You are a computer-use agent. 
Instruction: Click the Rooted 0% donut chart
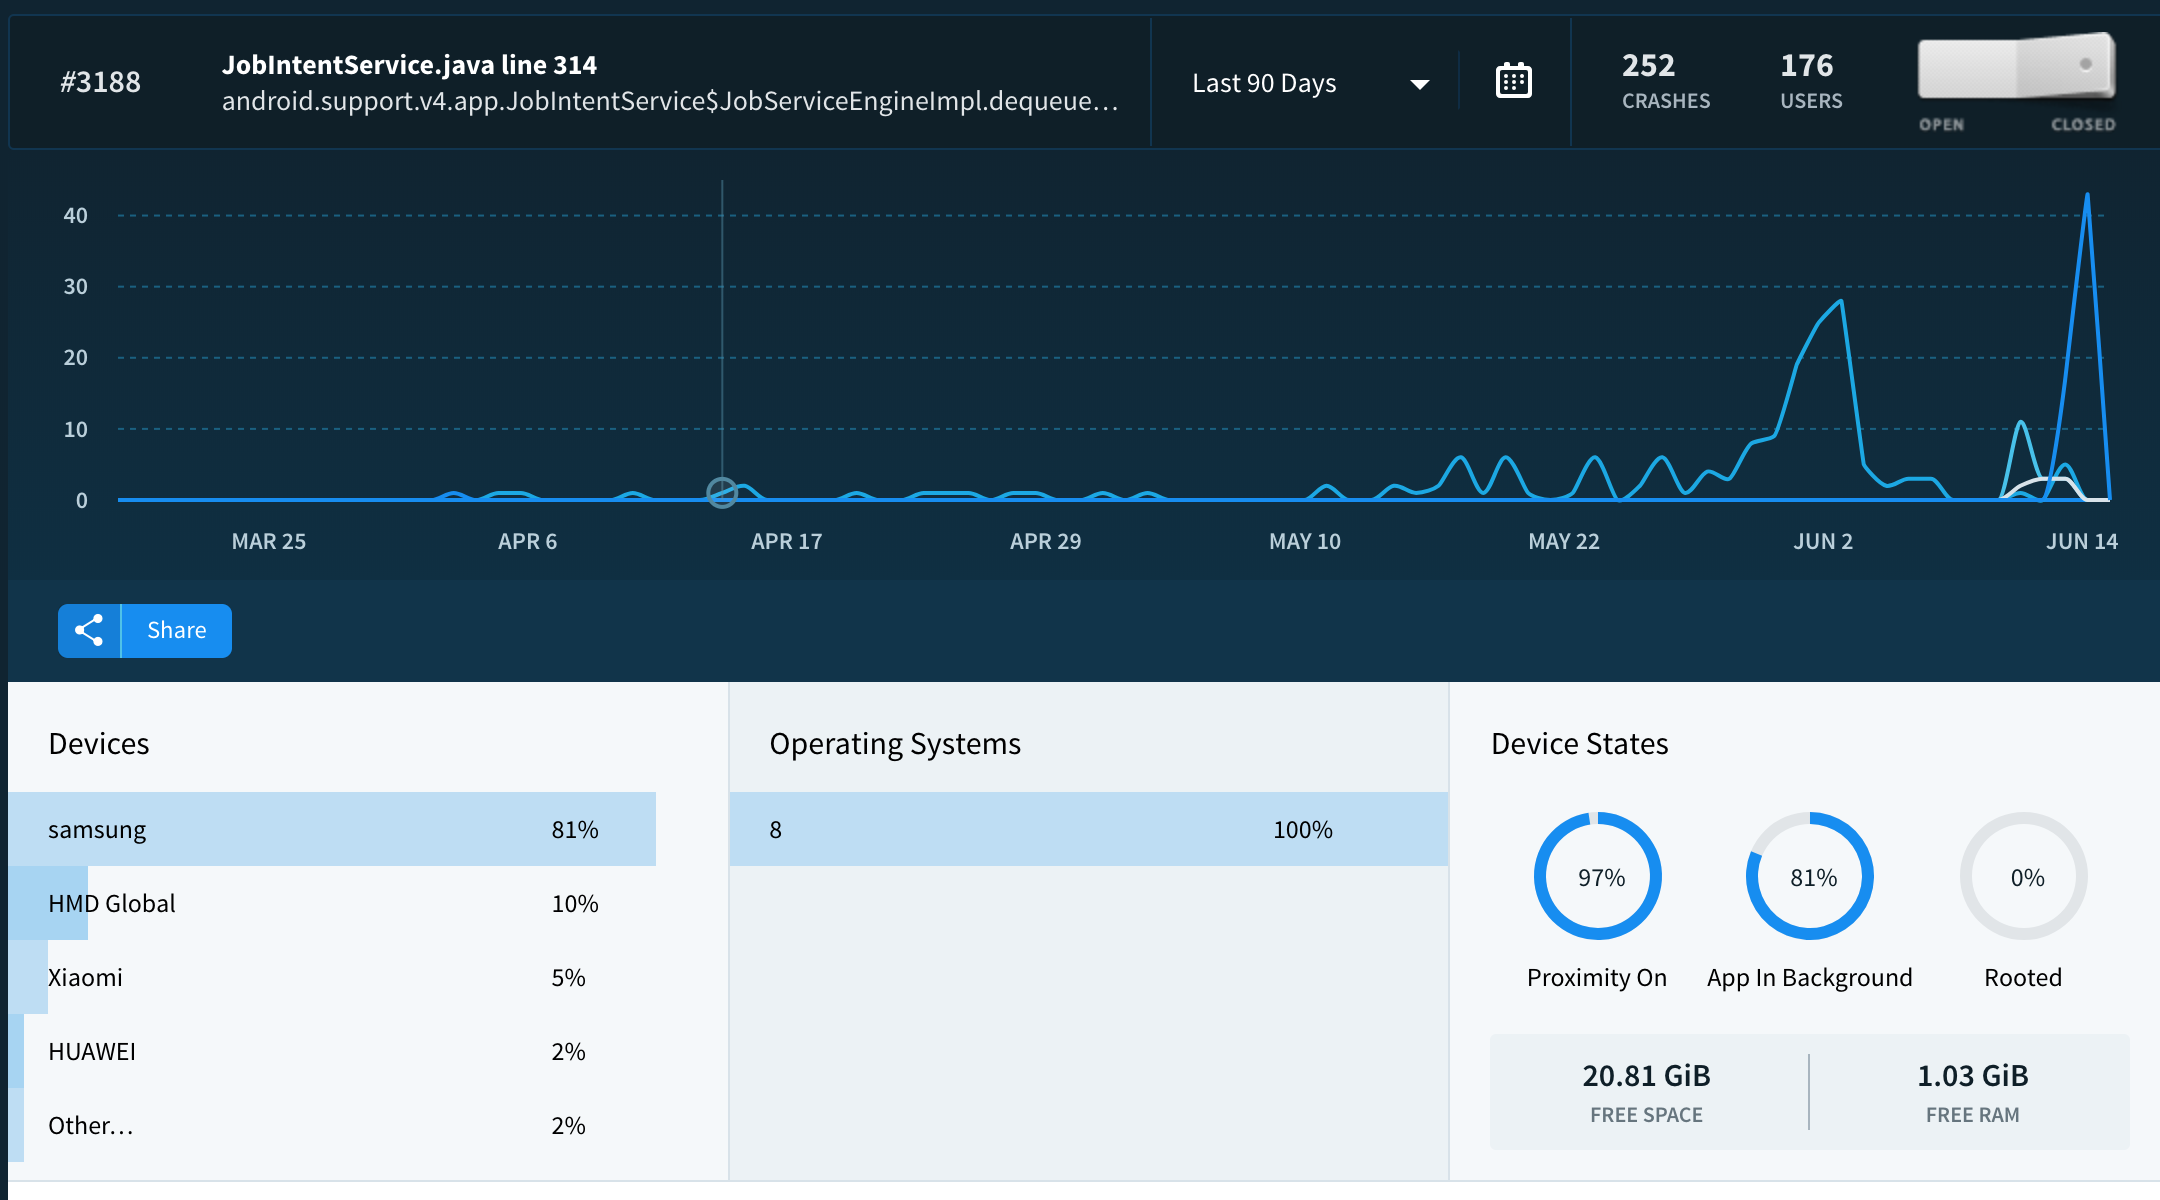pos(2024,877)
